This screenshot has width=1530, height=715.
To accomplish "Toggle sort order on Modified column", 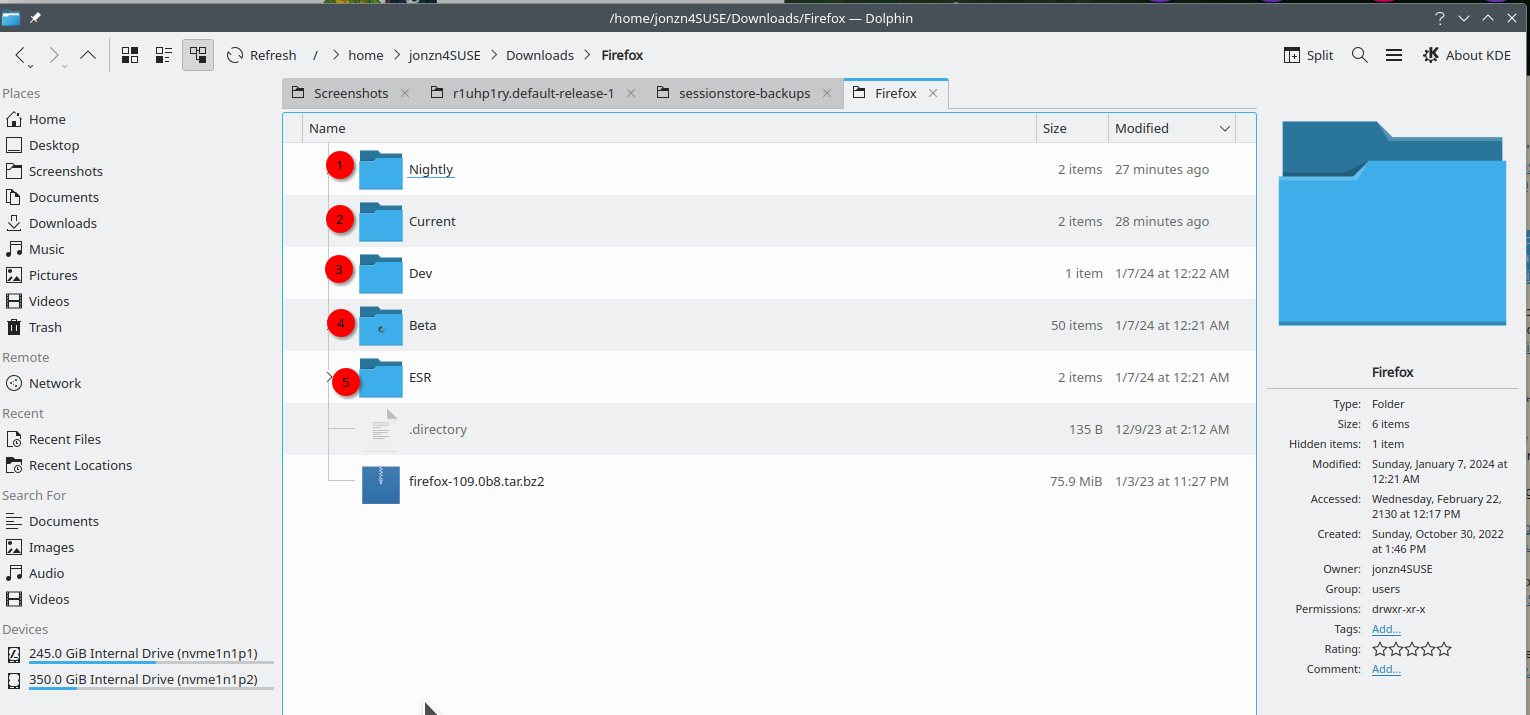I will (x=1172, y=128).
